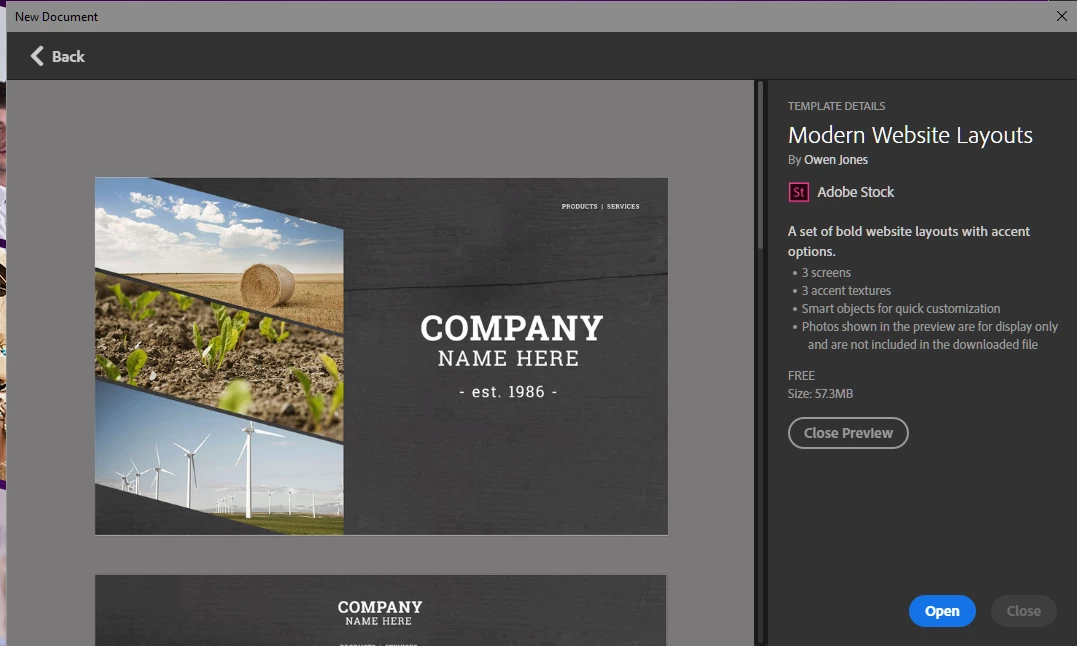Click PRODUCTS in the preview header
This screenshot has height=646, width=1077.
[579, 207]
